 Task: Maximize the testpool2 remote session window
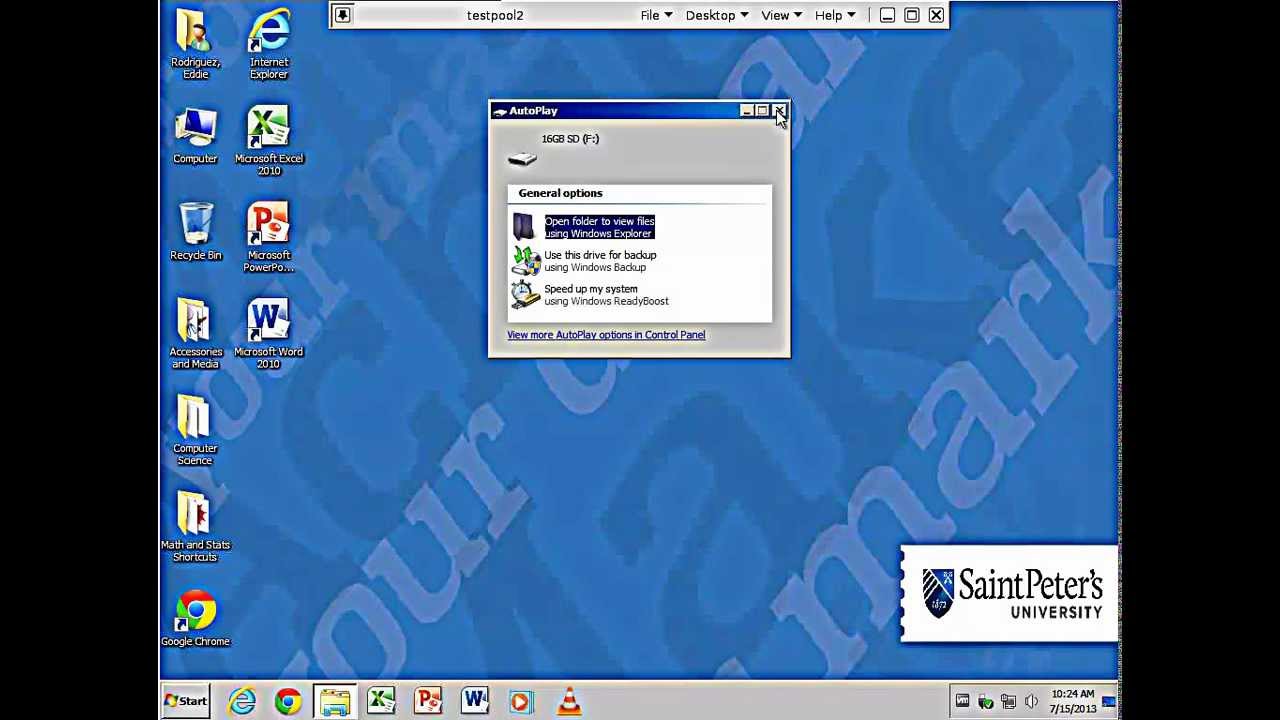912,15
